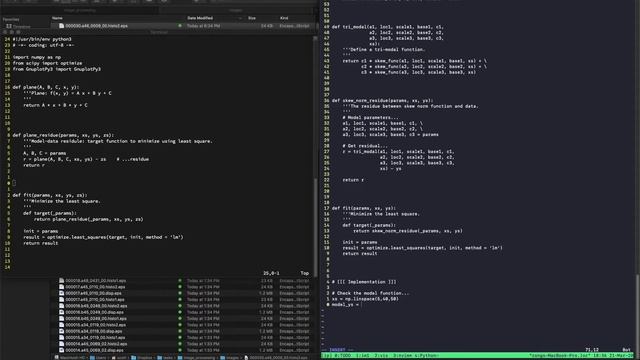Click file icon of 000016.b45_0249_00.histo2.eps row
The image size is (640, 360).
61,306
